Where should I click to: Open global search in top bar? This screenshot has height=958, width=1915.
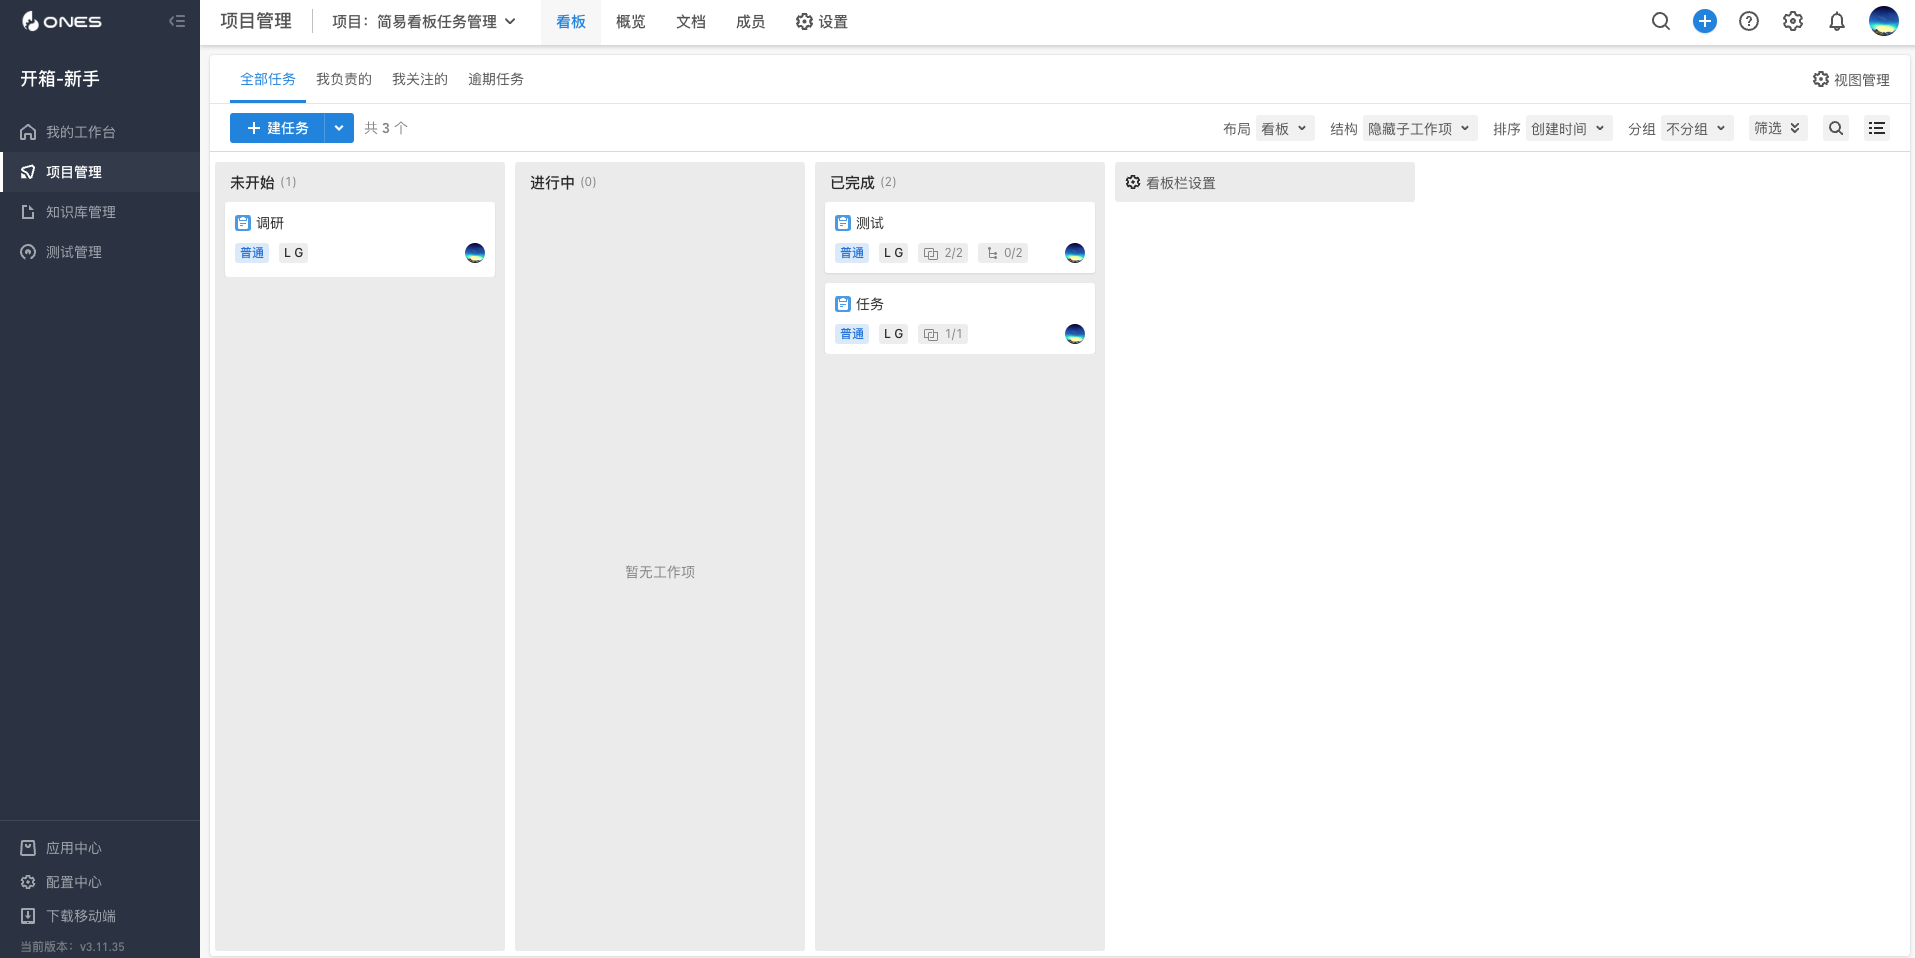click(1661, 21)
